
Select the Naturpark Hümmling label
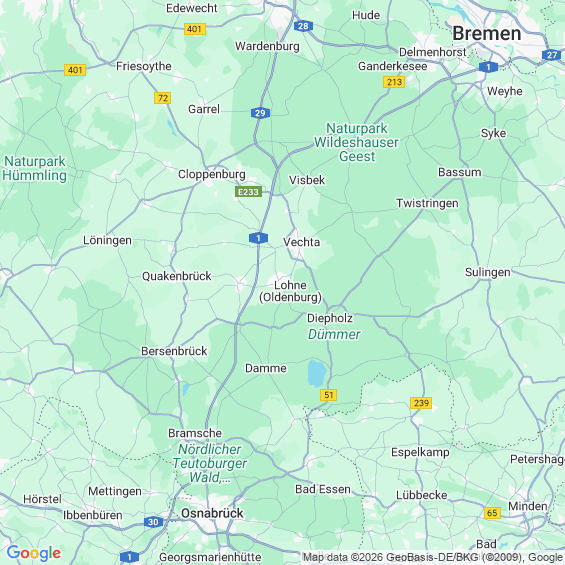35,168
